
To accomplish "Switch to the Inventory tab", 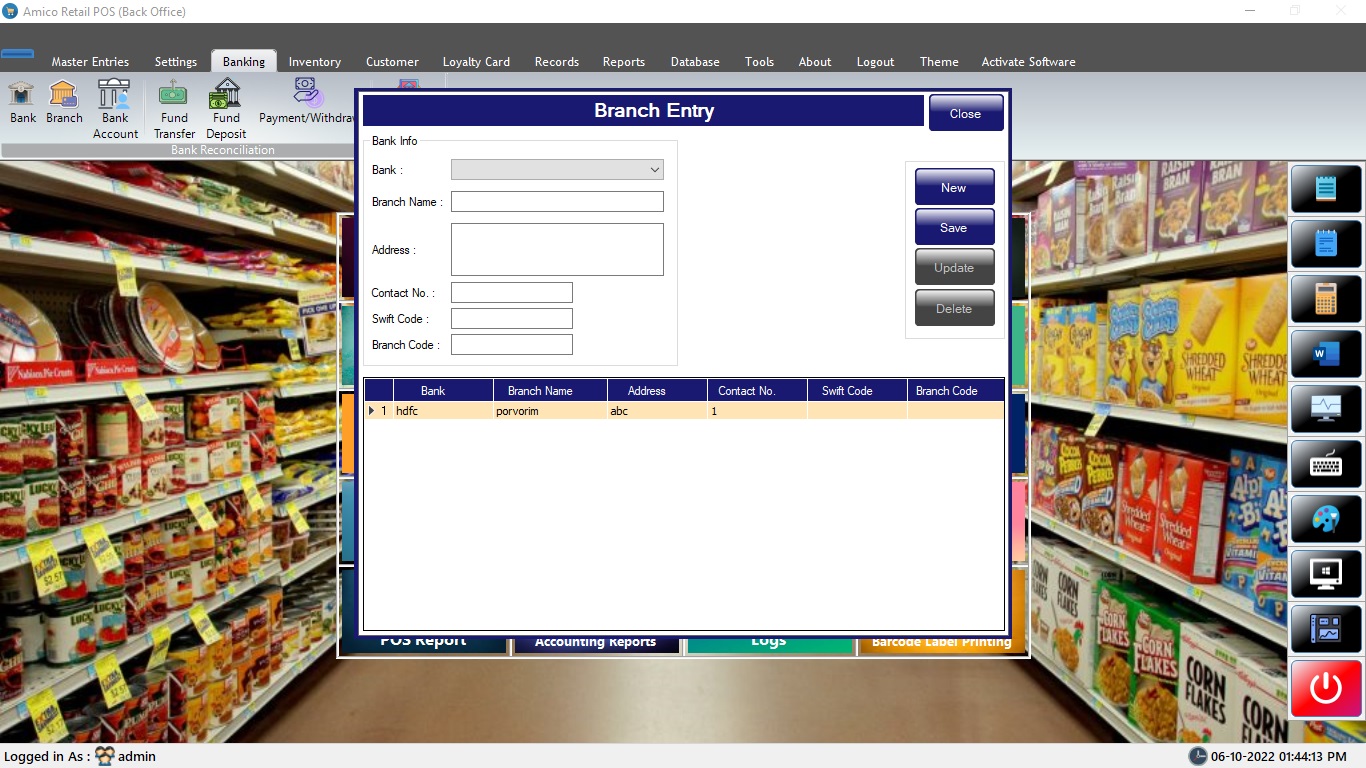I will pos(314,62).
